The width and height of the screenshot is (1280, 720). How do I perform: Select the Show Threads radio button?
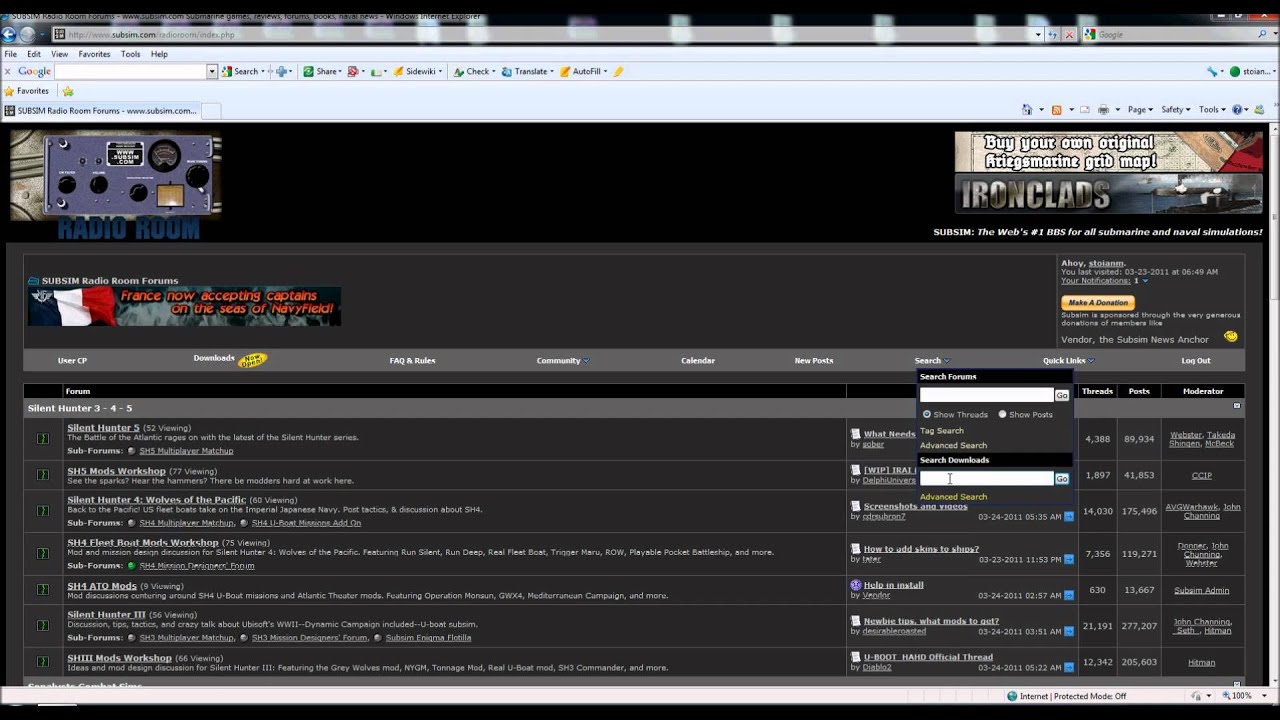click(x=927, y=414)
